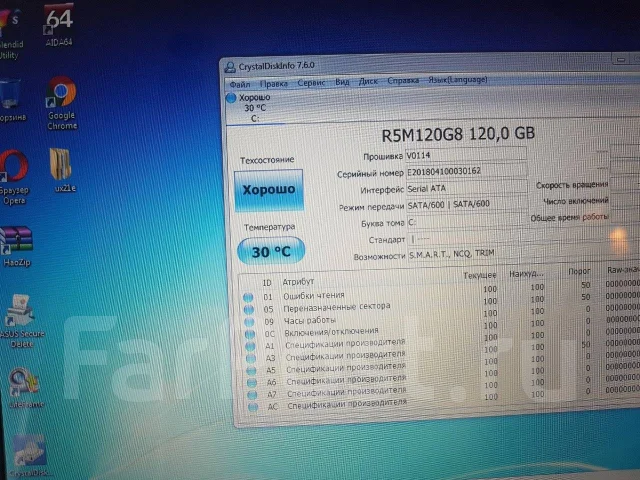Click status circle for attribute 09
The width and height of the screenshot is (640, 480).
tap(249, 322)
